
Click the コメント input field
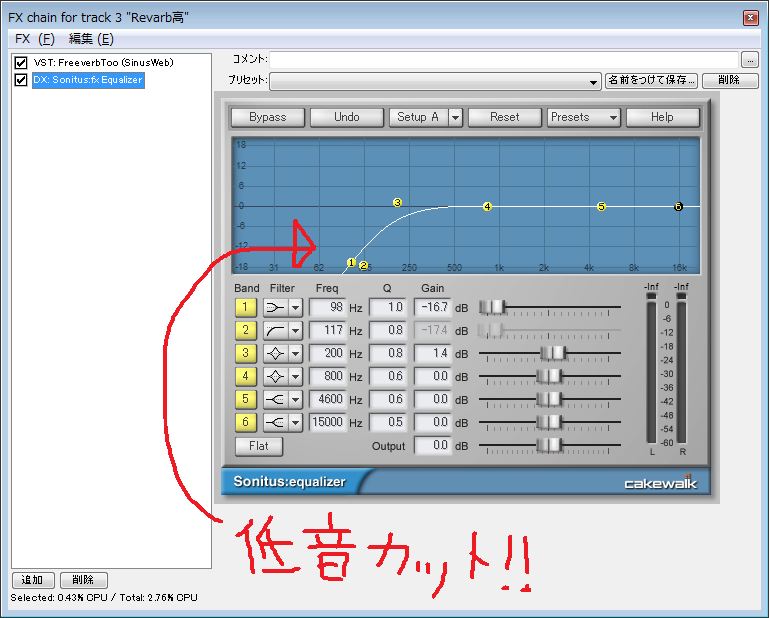point(504,60)
